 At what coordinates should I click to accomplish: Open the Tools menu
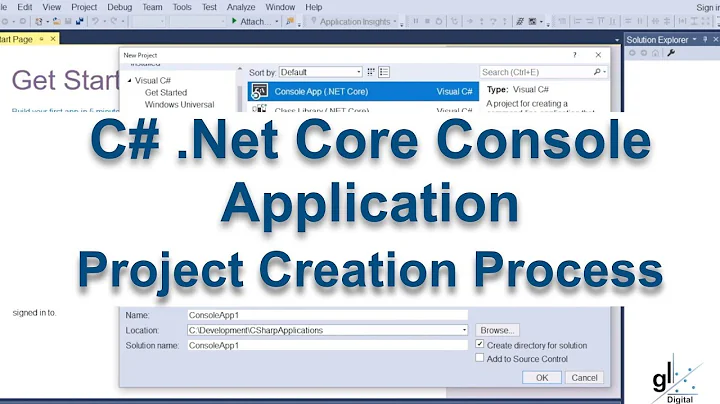click(x=182, y=7)
